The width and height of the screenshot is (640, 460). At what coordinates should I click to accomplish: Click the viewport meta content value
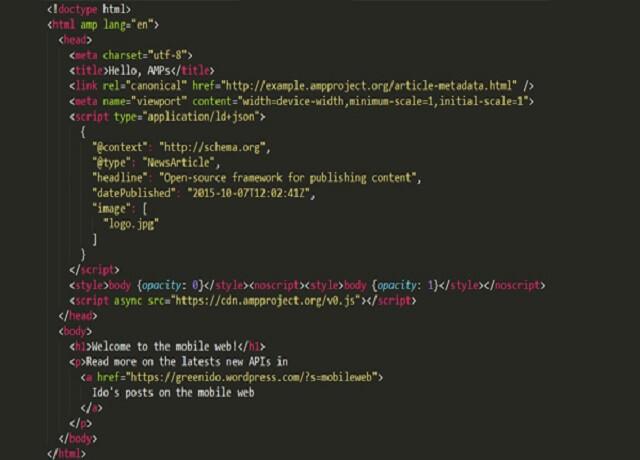[x=383, y=101]
